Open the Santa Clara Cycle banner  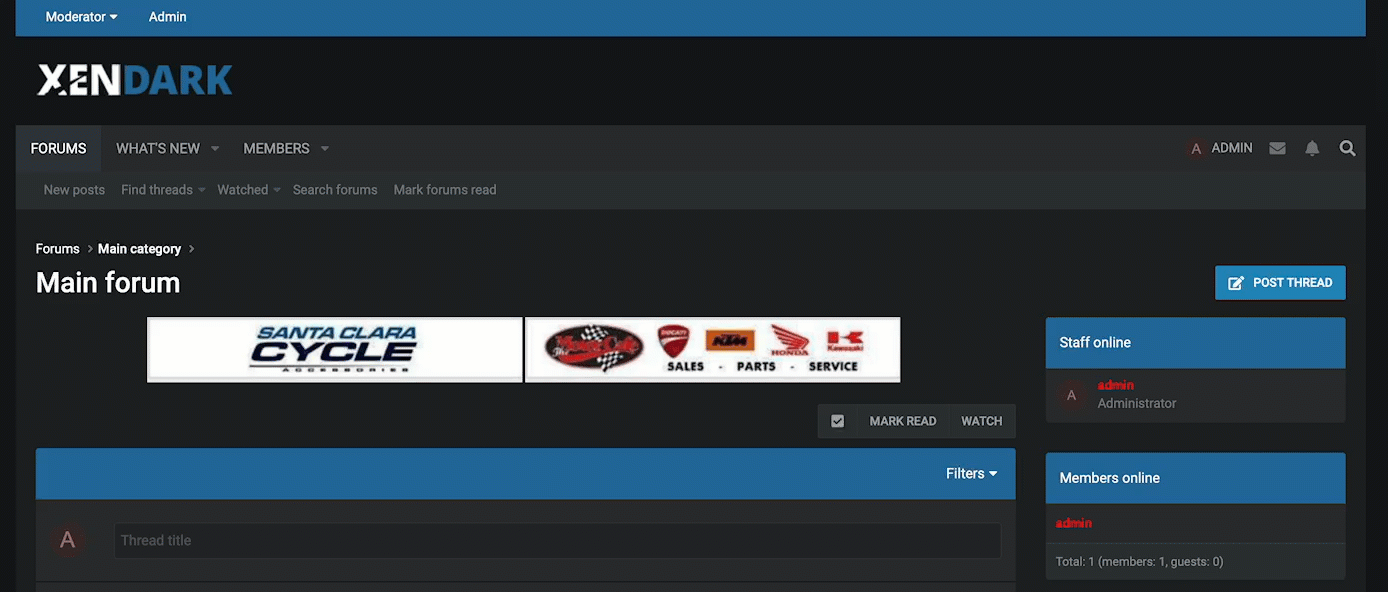coord(334,350)
